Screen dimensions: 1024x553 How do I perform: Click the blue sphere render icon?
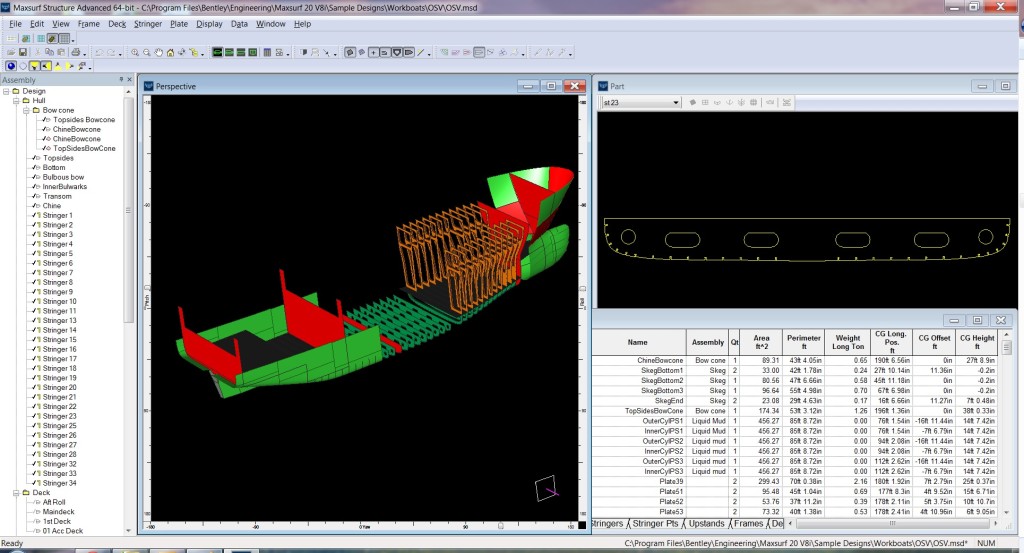point(11,66)
